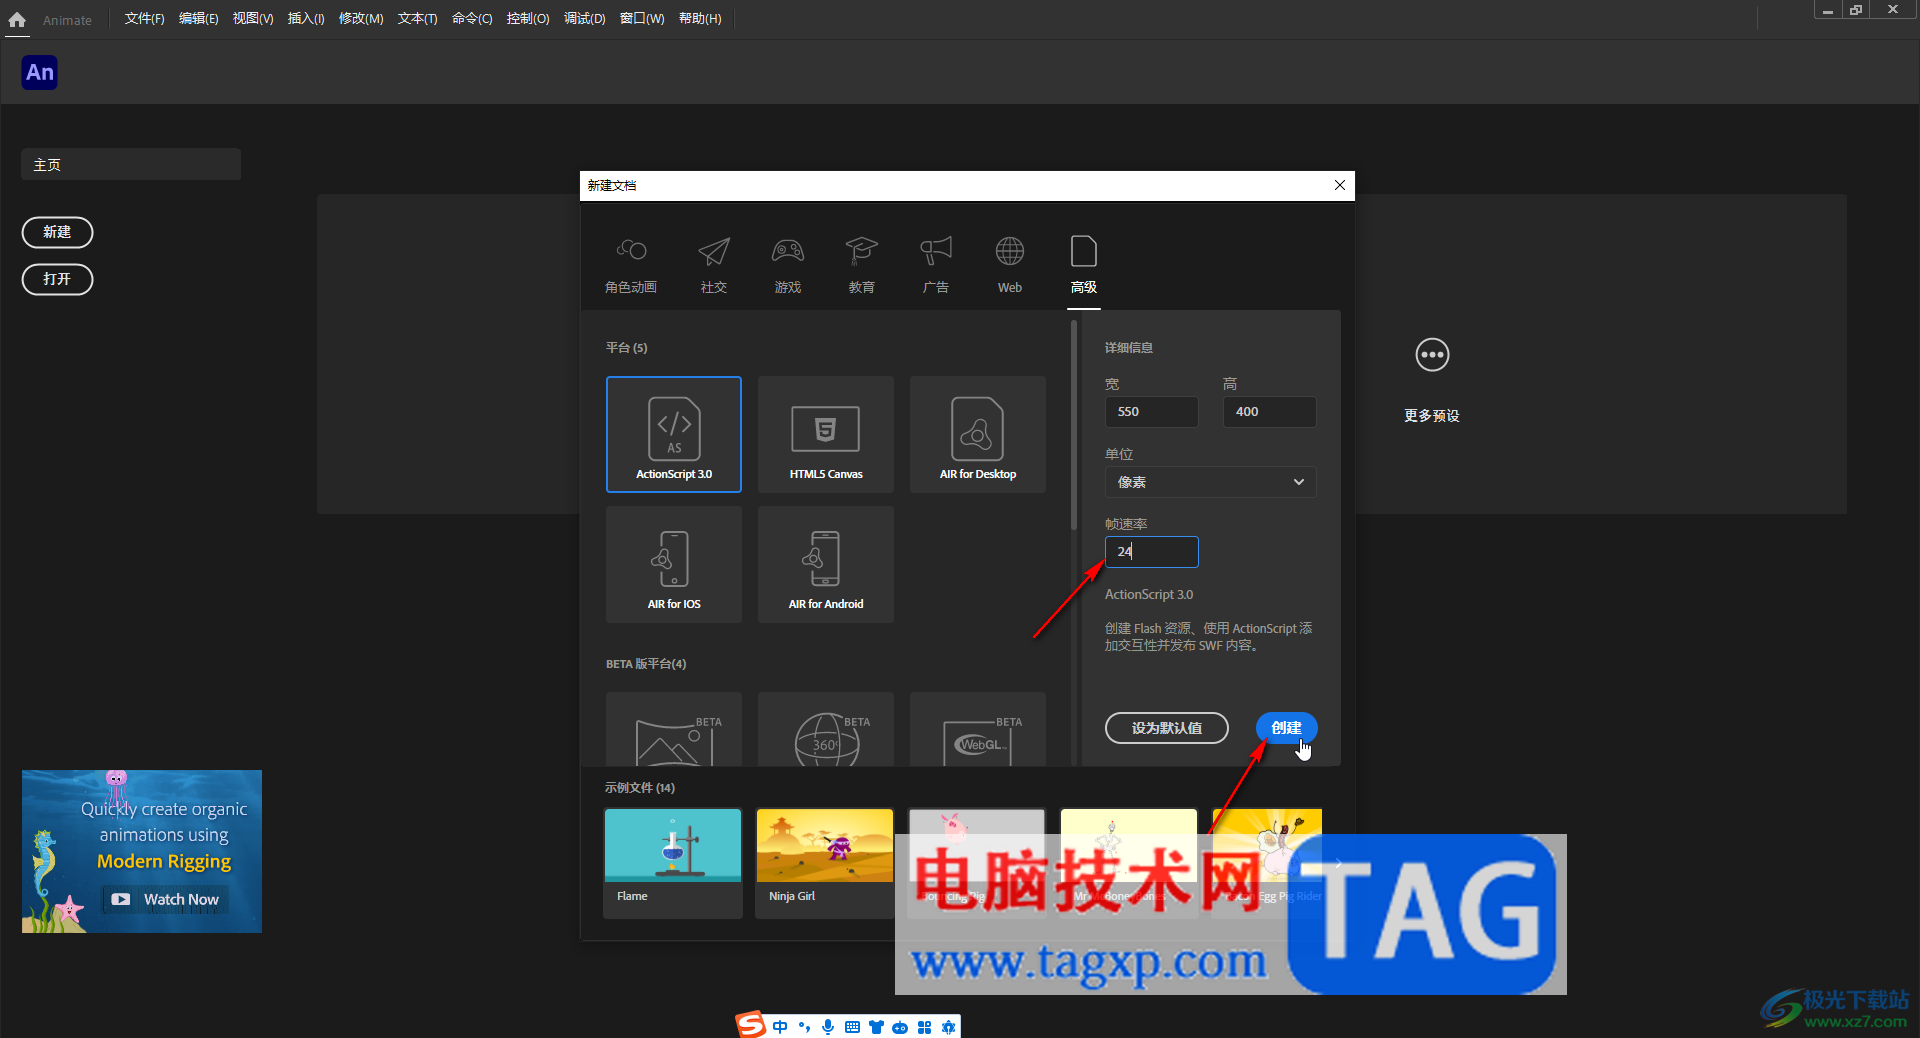Viewport: 1920px width, 1038px height.
Task: Select the 高级 document category tab
Action: point(1084,264)
